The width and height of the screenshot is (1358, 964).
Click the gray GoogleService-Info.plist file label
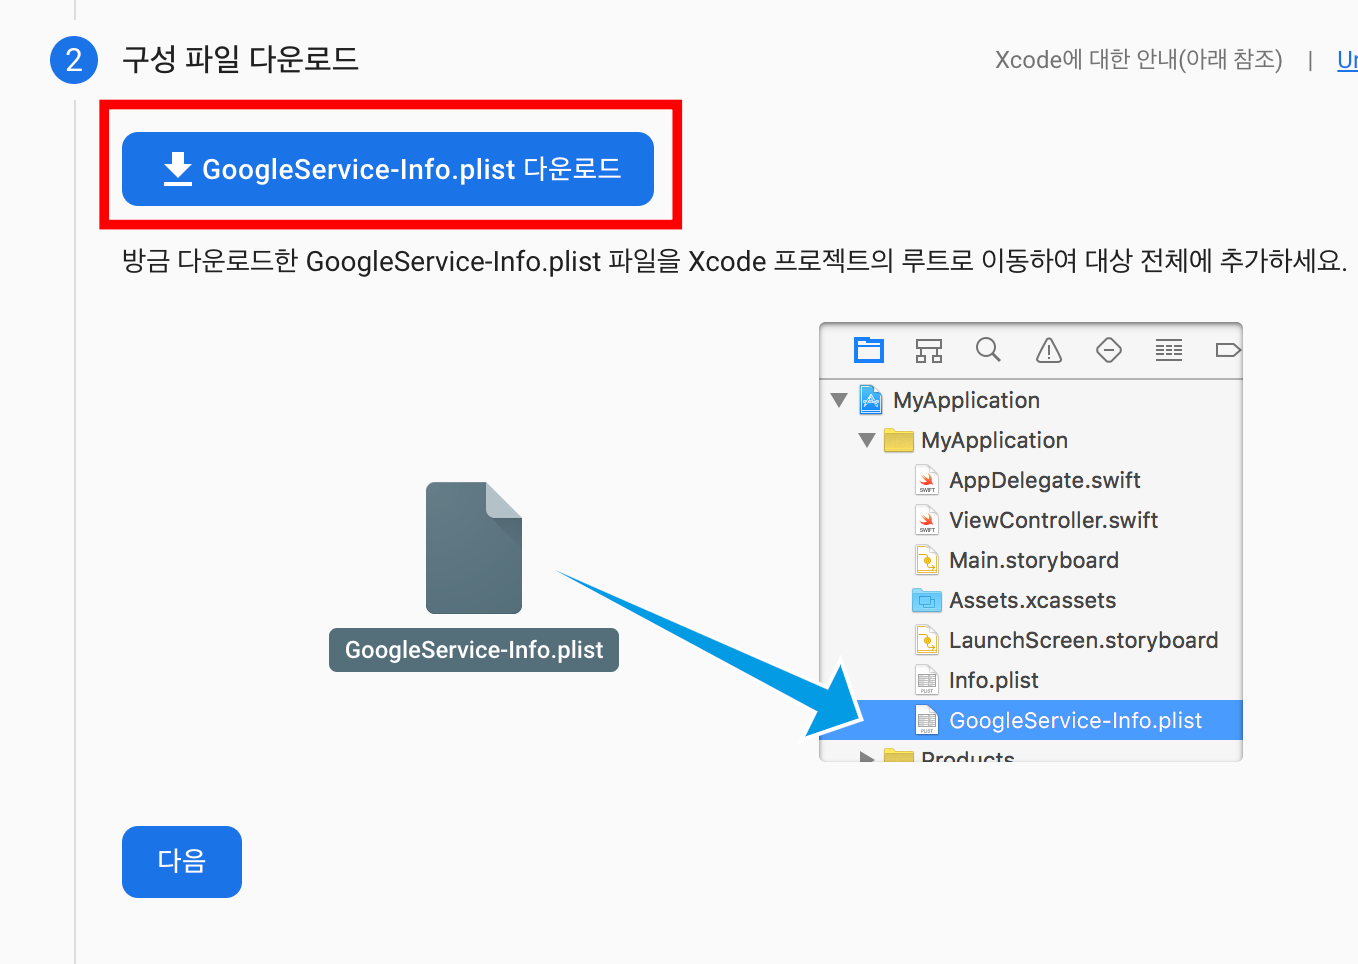(474, 650)
